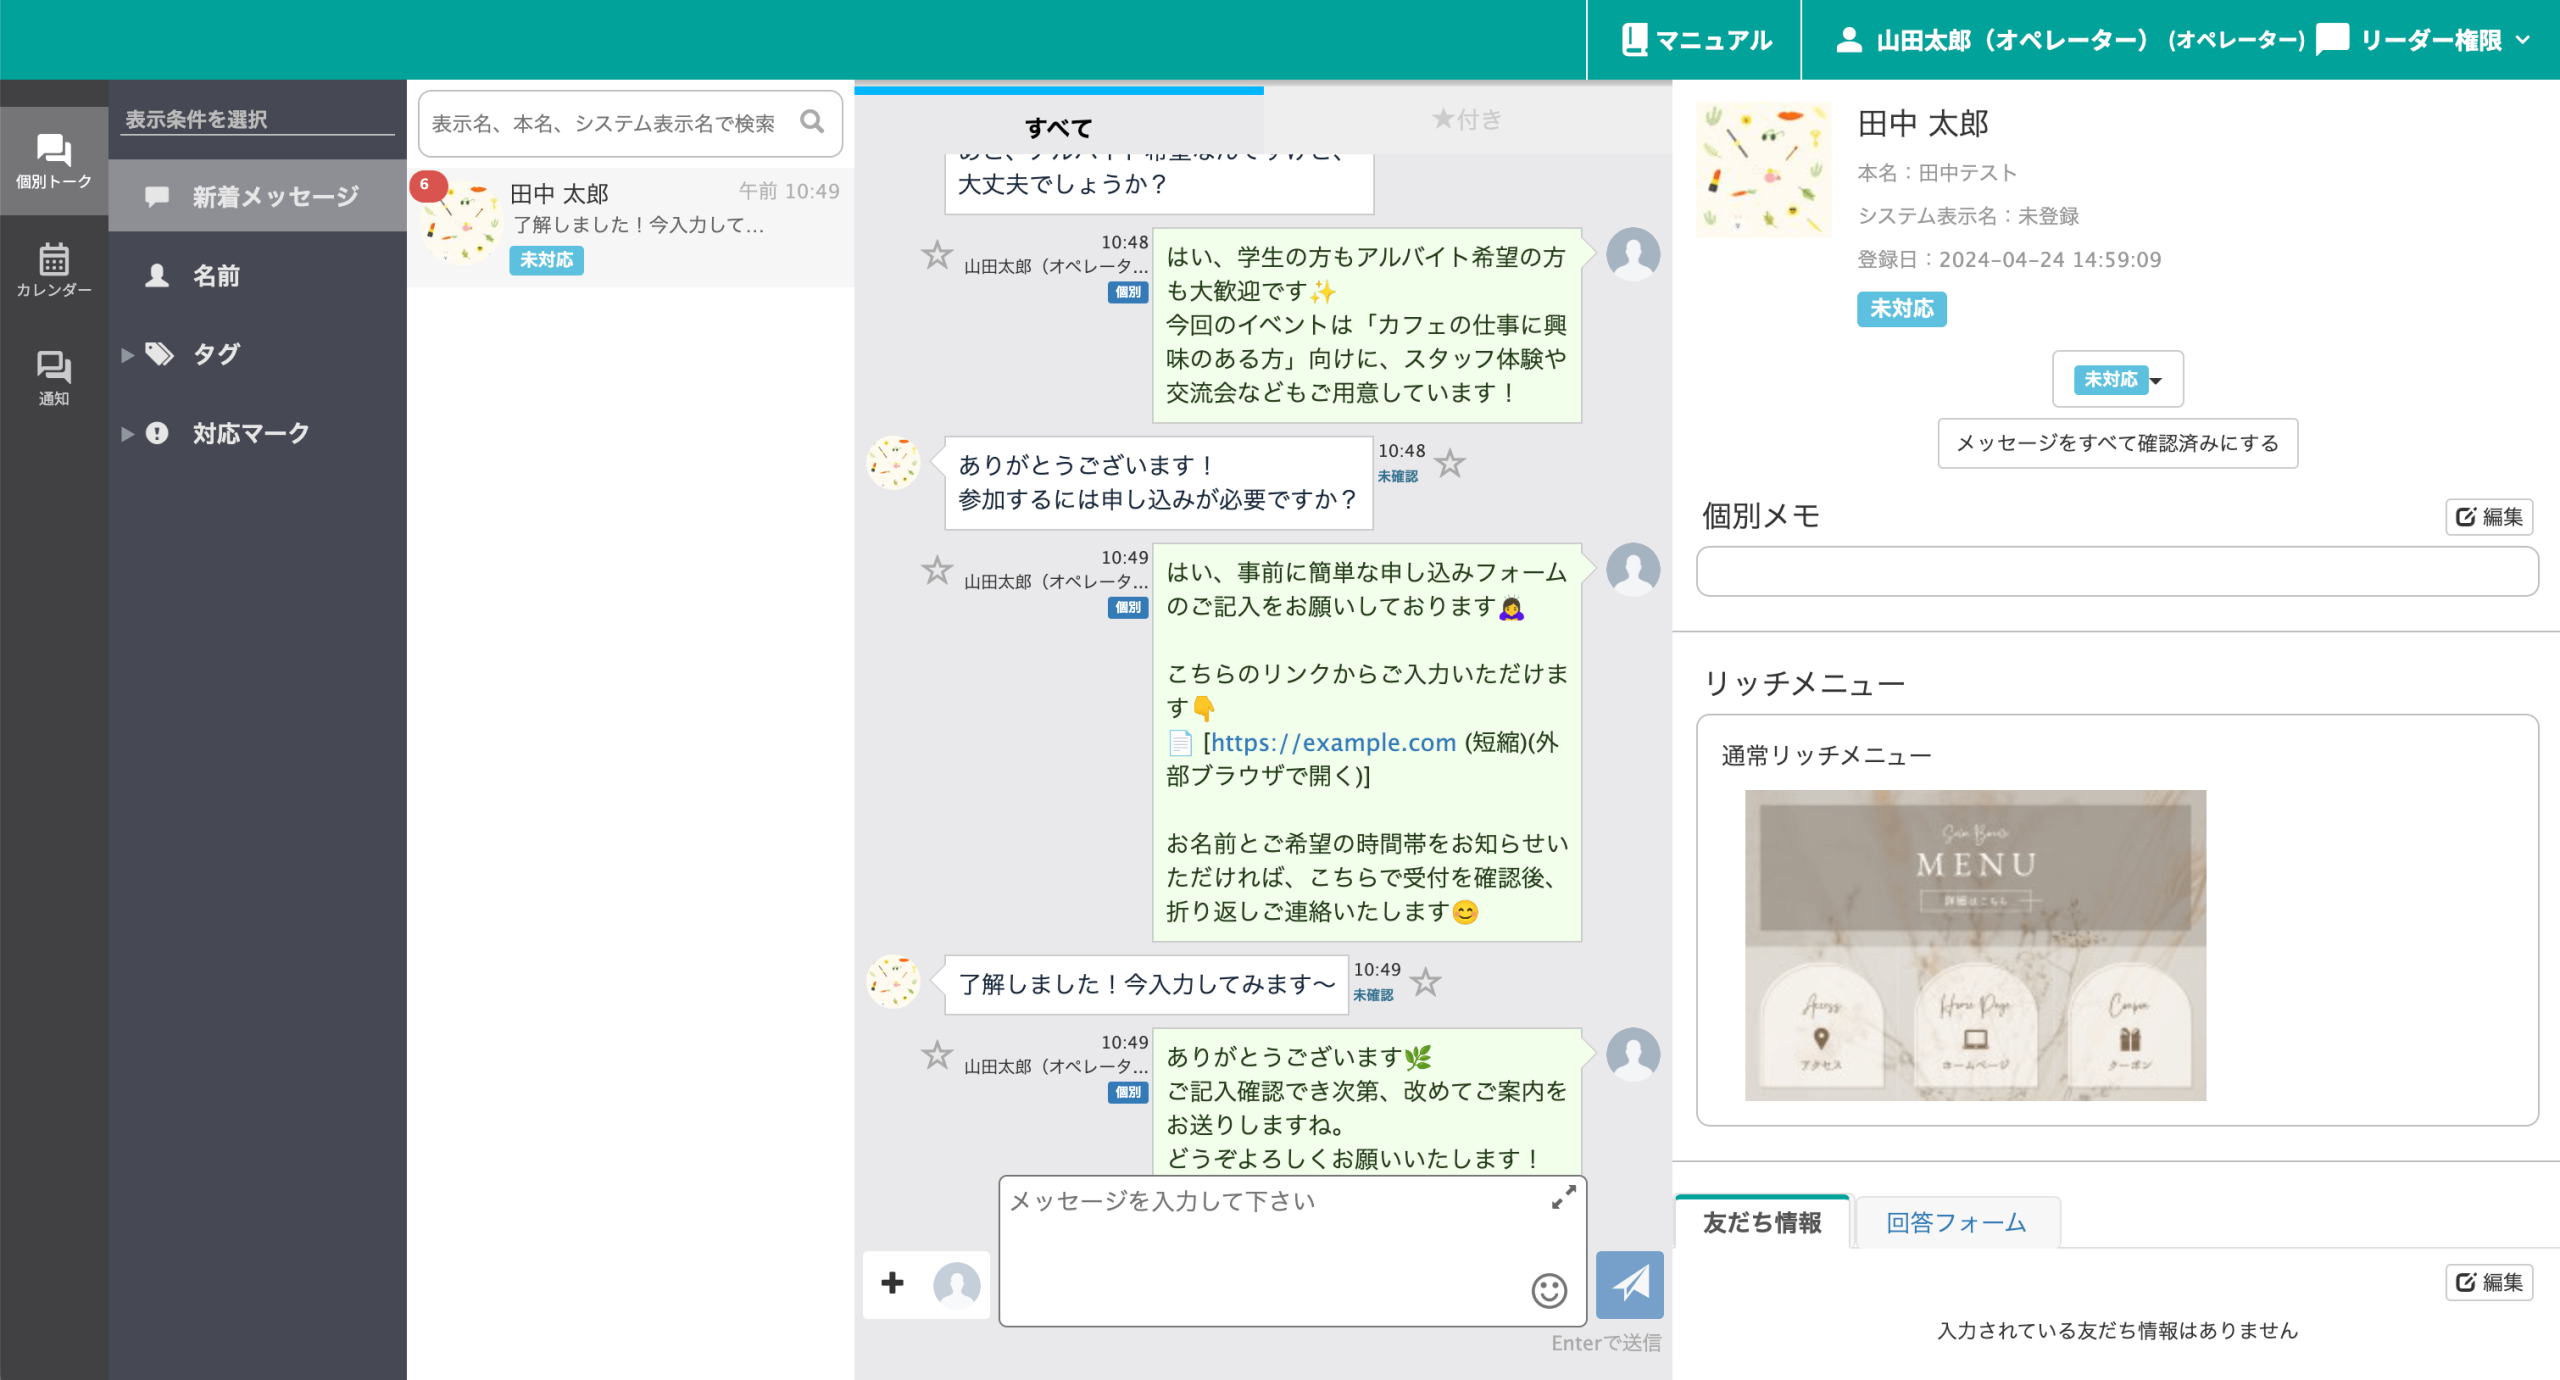
Task: Click the rich menu thumbnail image
Action: pyautogui.click(x=1974, y=945)
